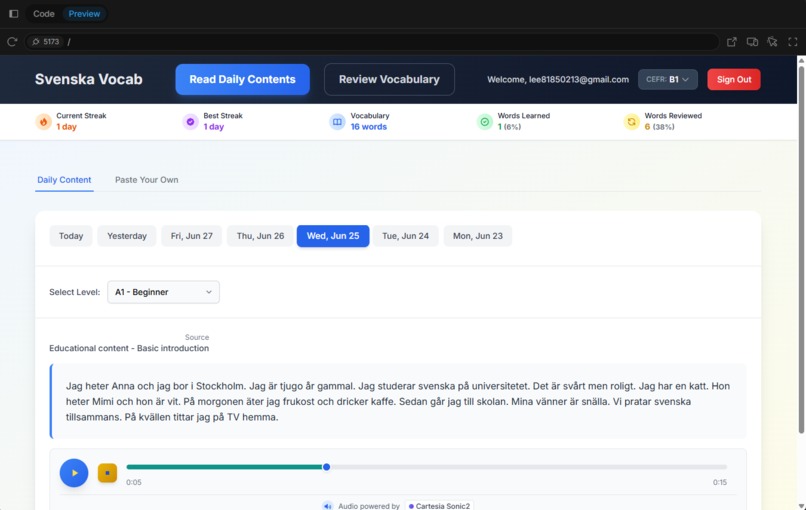Screen dimensions: 806x510
Task: Click the "1 (6%)" words learned value
Action: pyautogui.click(x=509, y=126)
